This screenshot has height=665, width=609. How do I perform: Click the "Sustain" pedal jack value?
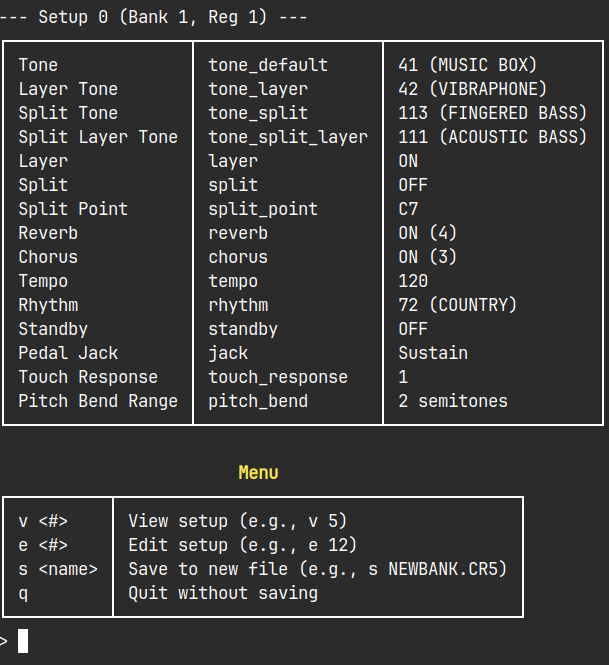[x=433, y=353]
